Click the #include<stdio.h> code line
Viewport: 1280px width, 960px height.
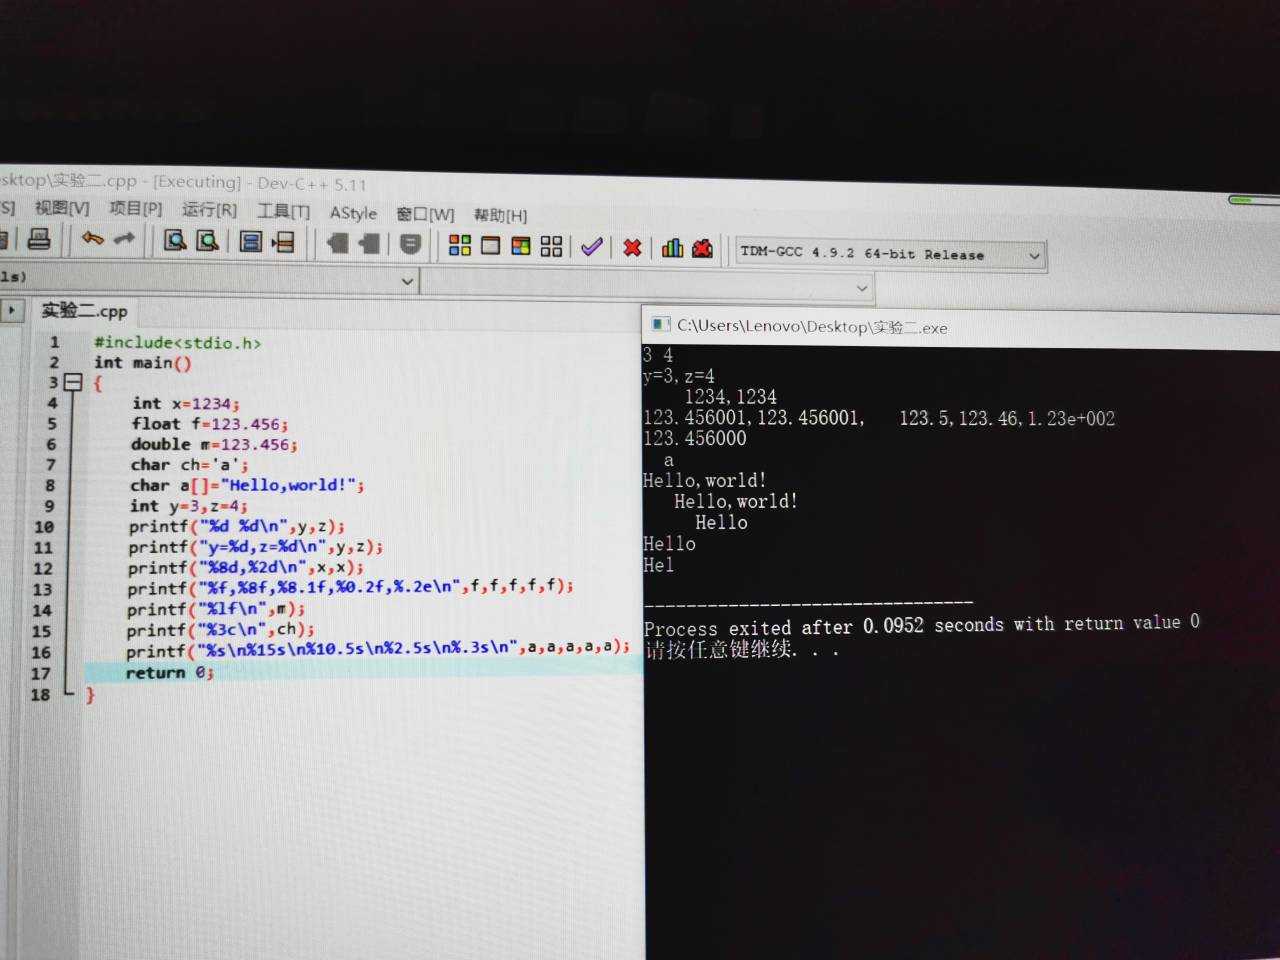click(177, 343)
